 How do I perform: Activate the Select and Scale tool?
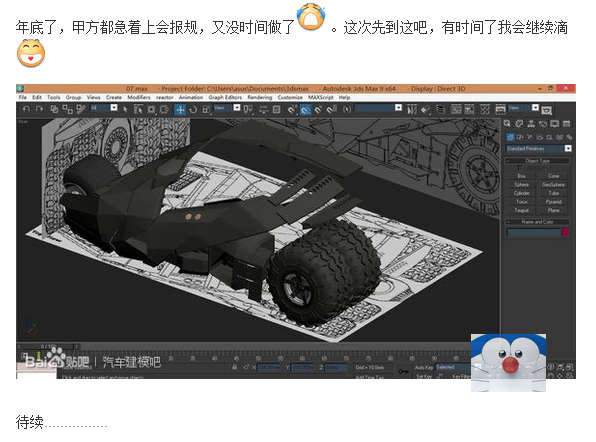[206, 109]
